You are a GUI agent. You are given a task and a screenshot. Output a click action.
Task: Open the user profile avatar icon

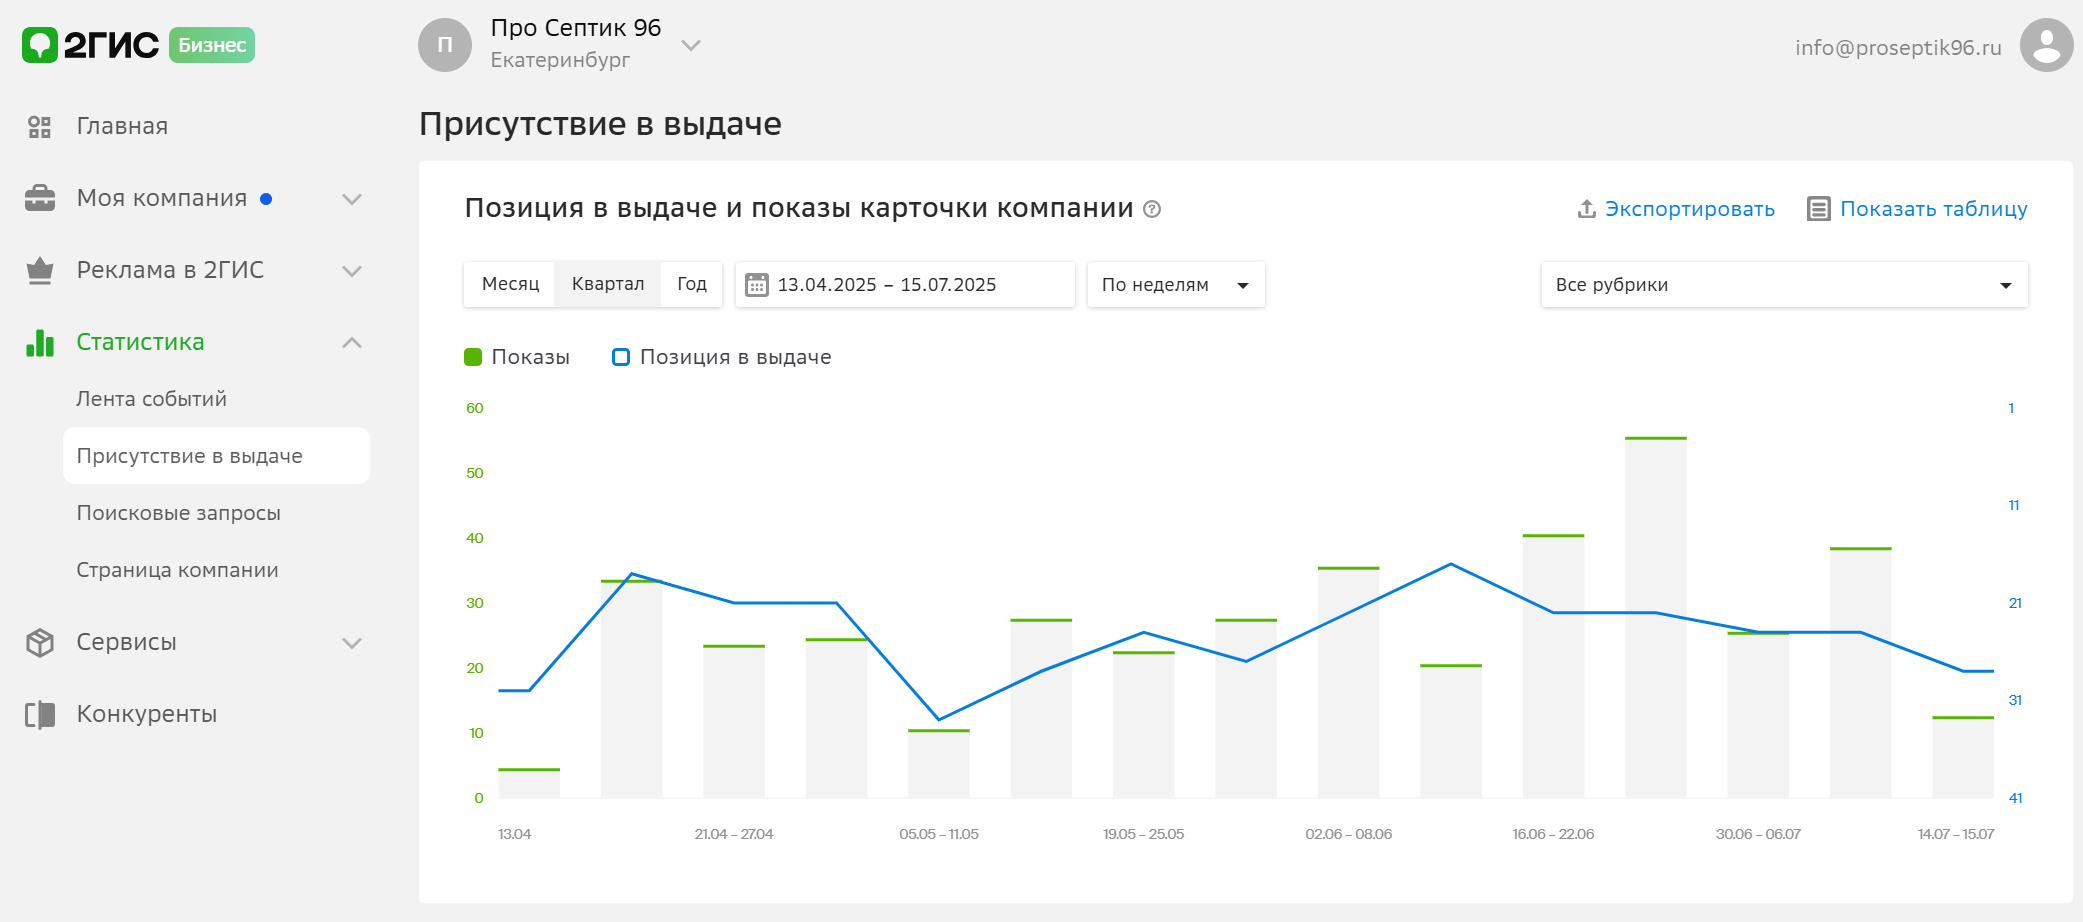2046,45
